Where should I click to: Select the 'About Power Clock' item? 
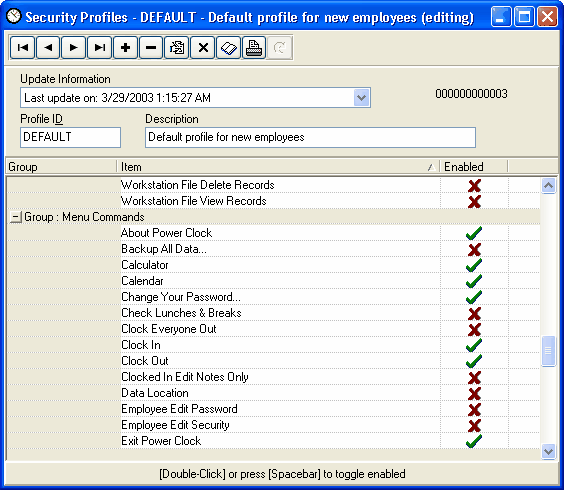click(167, 233)
